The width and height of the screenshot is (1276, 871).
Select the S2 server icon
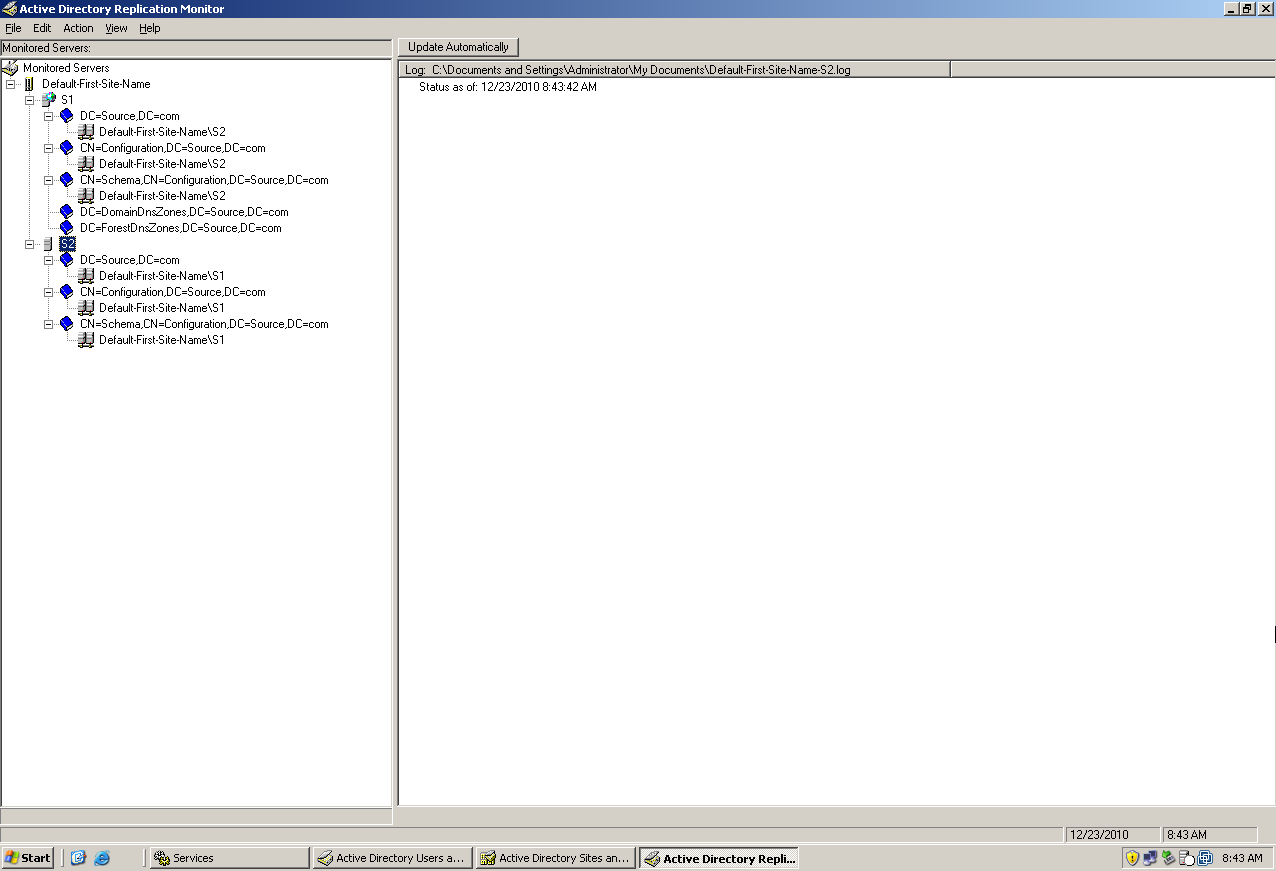coord(48,244)
